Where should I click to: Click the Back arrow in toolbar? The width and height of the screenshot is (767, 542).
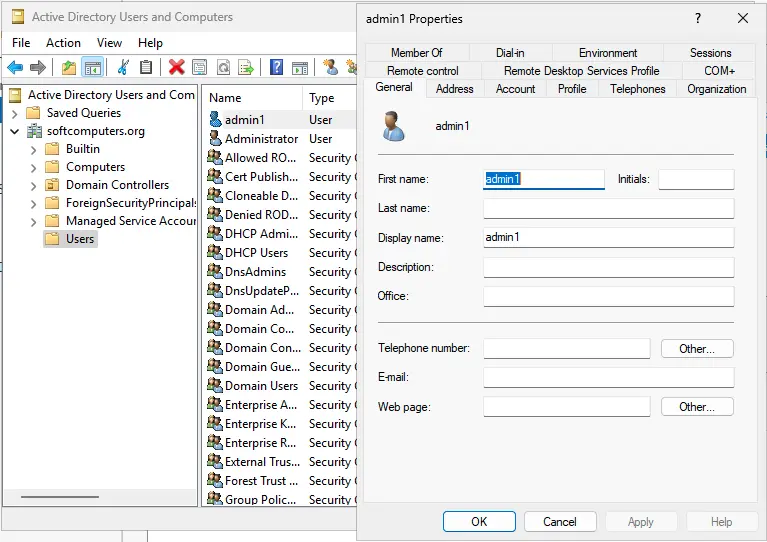click(x=15, y=67)
